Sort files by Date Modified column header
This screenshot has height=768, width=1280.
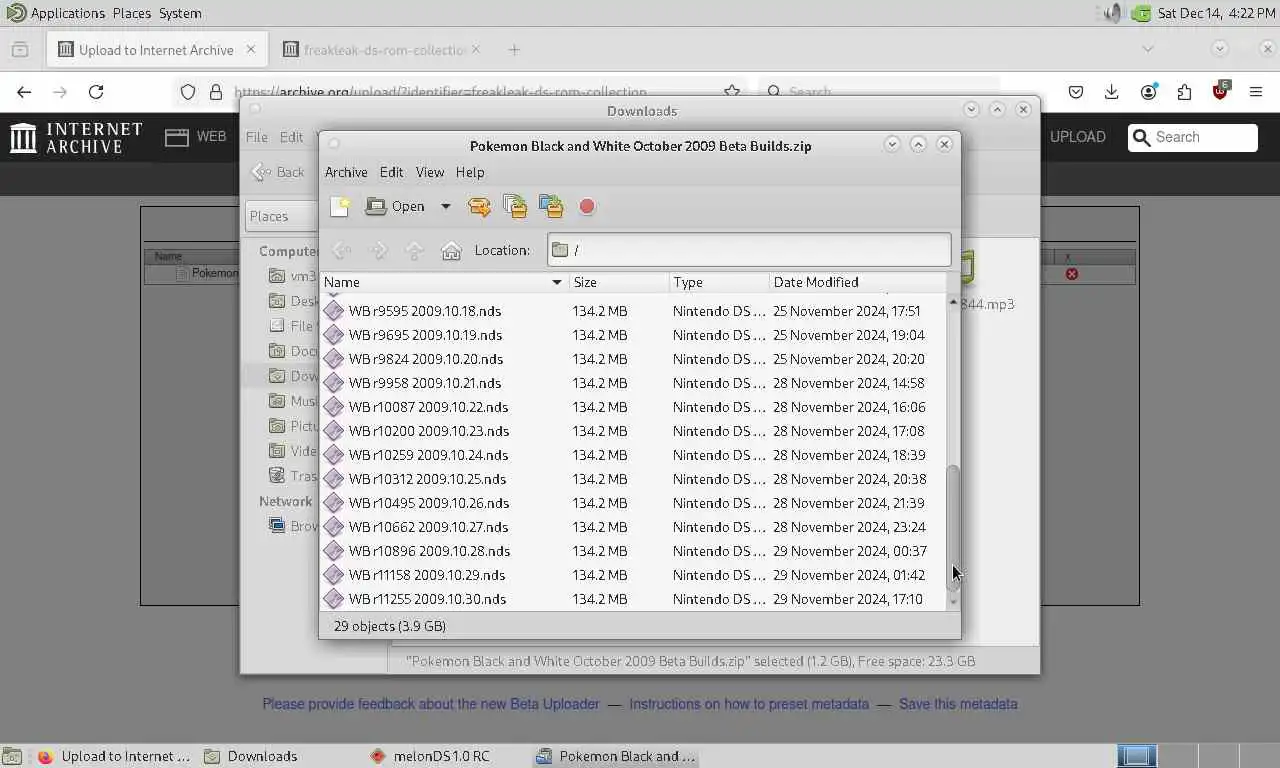coord(857,282)
